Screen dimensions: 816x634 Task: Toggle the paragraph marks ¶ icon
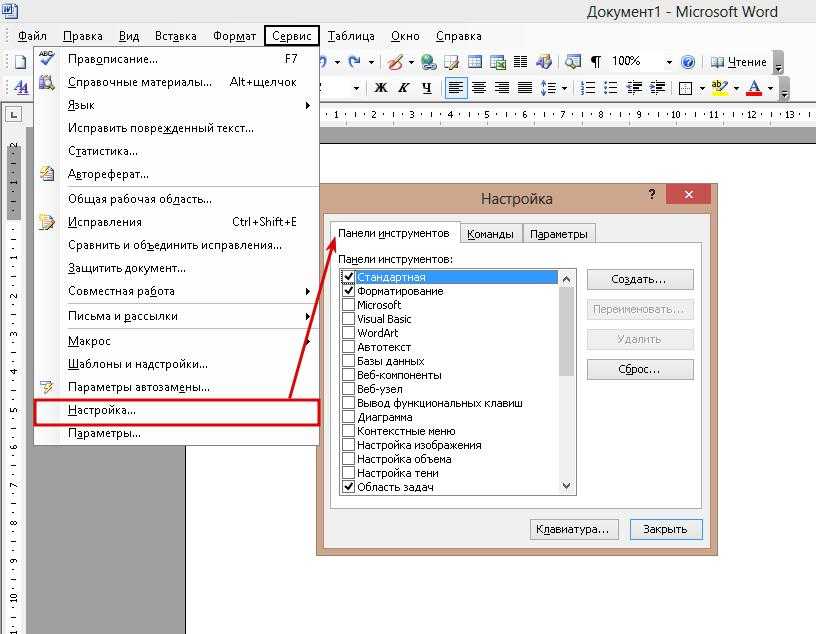click(596, 62)
